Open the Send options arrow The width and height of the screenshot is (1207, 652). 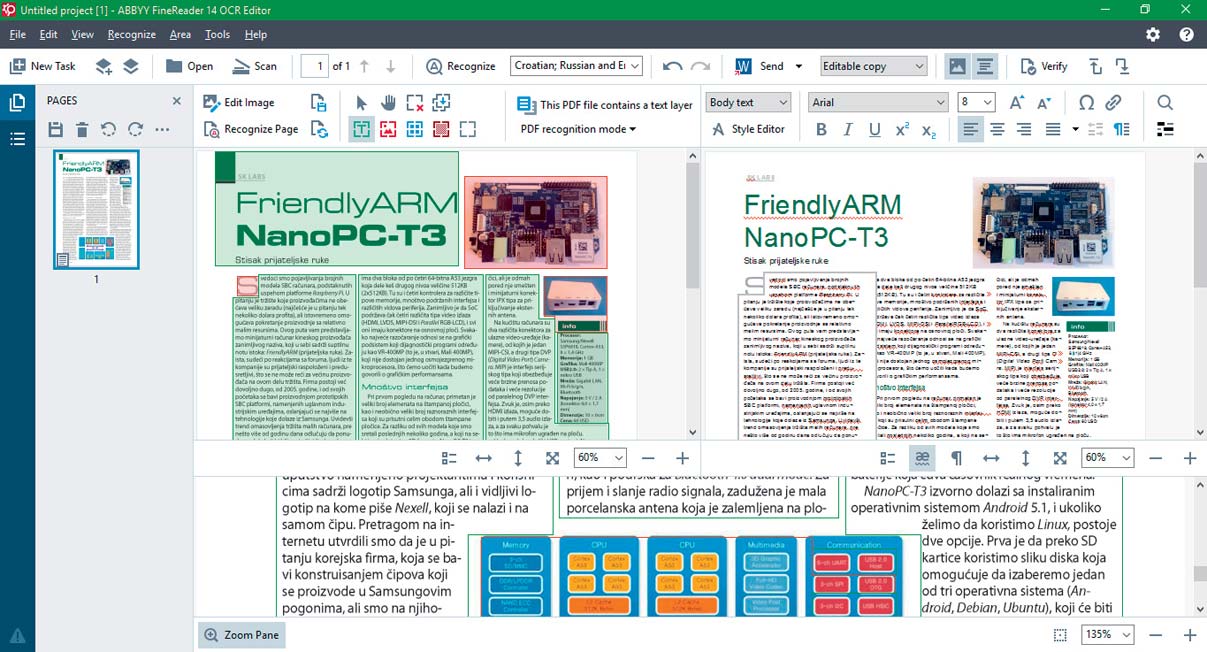pyautogui.click(x=799, y=66)
